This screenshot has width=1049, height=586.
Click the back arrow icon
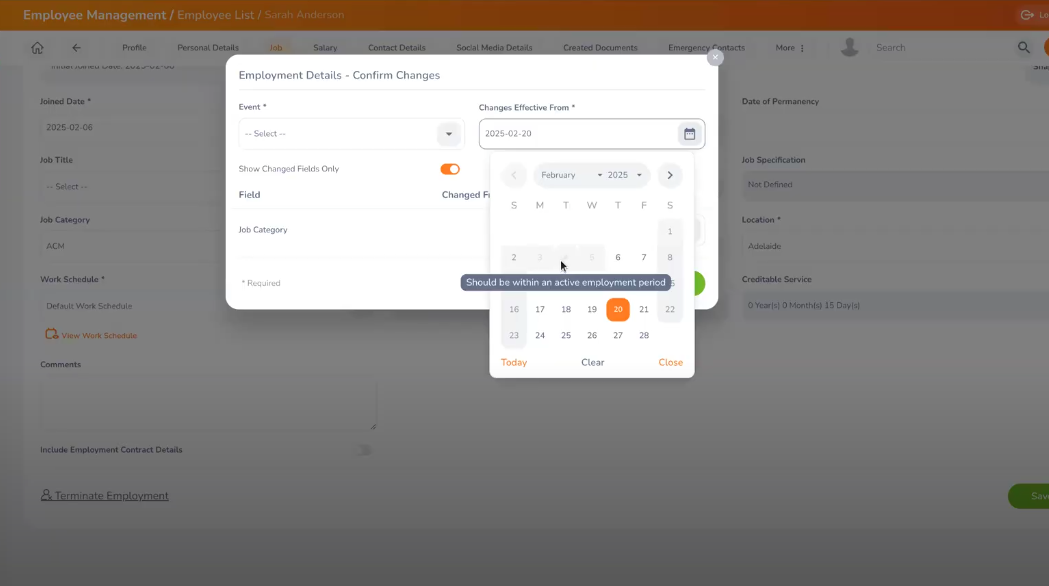[x=76, y=47]
